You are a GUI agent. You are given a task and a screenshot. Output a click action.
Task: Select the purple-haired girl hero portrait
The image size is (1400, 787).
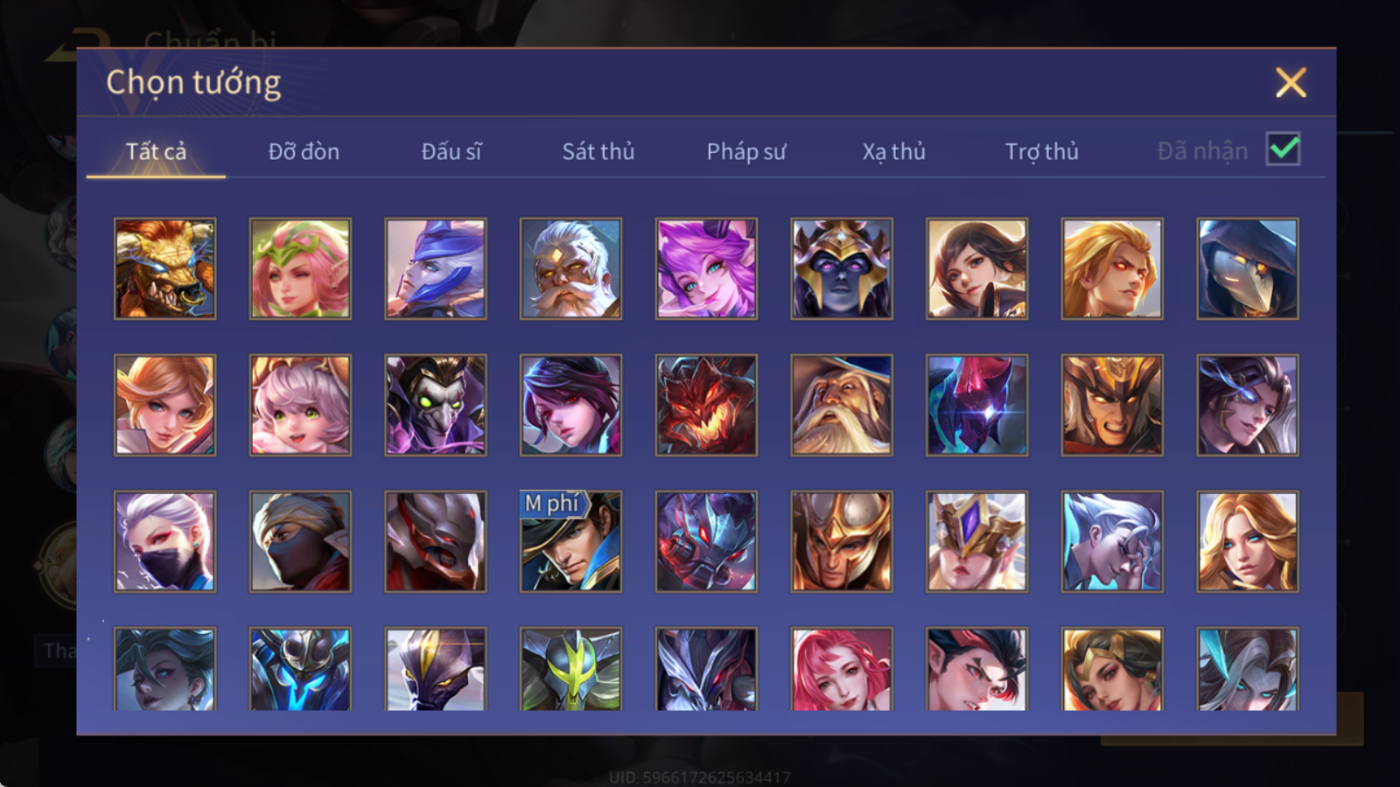point(706,269)
